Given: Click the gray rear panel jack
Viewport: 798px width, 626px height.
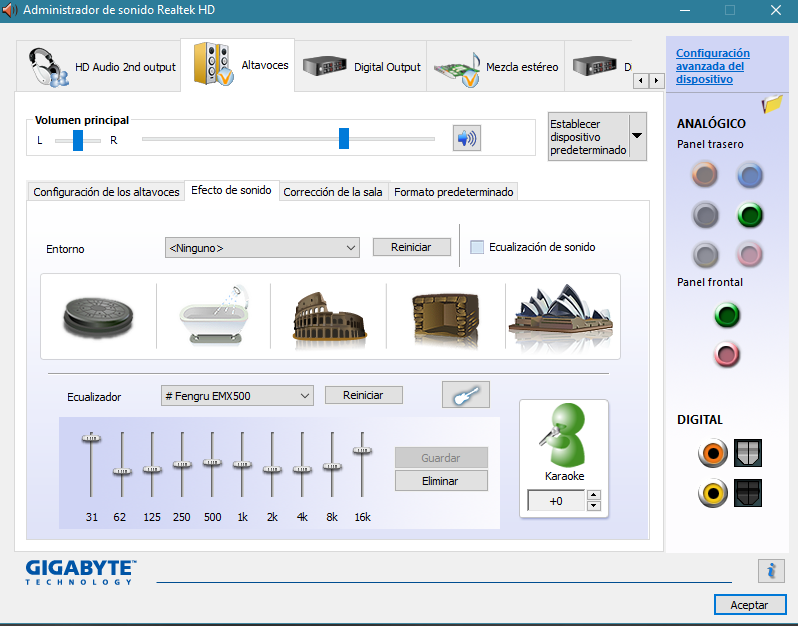Looking at the screenshot, I should pyautogui.click(x=705, y=254).
